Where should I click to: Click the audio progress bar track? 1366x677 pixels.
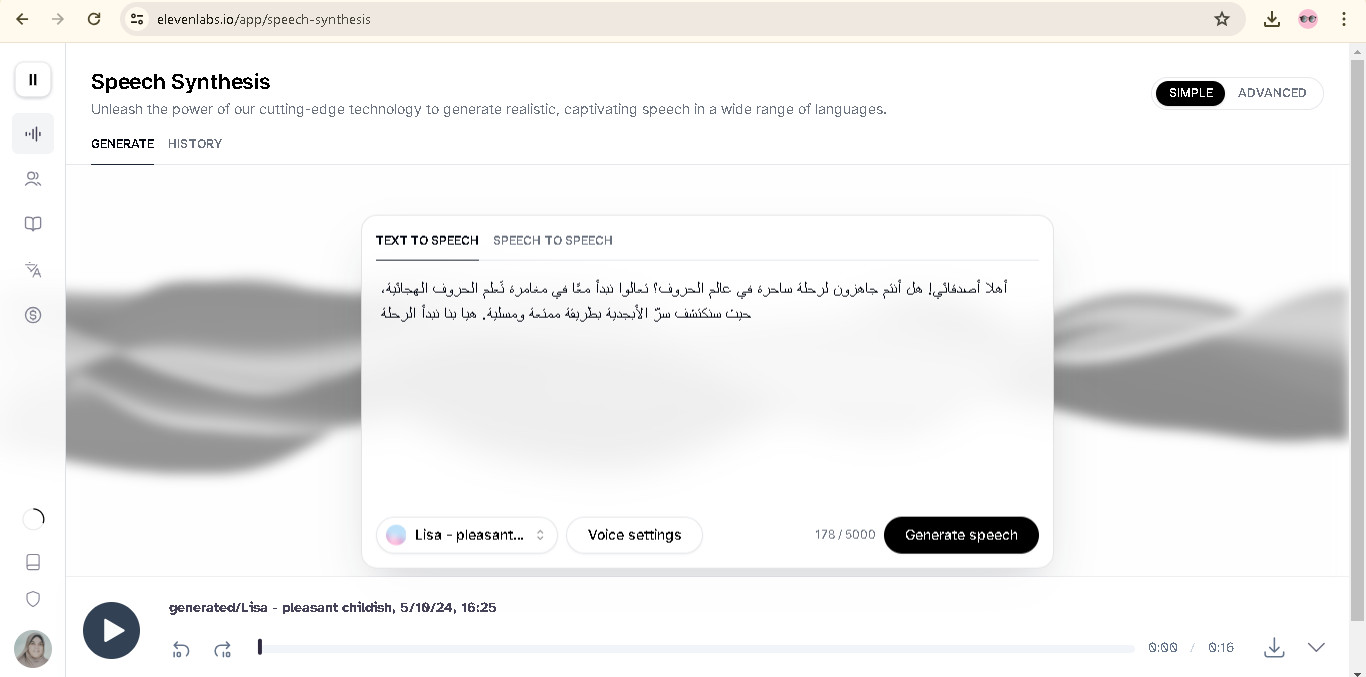(696, 648)
